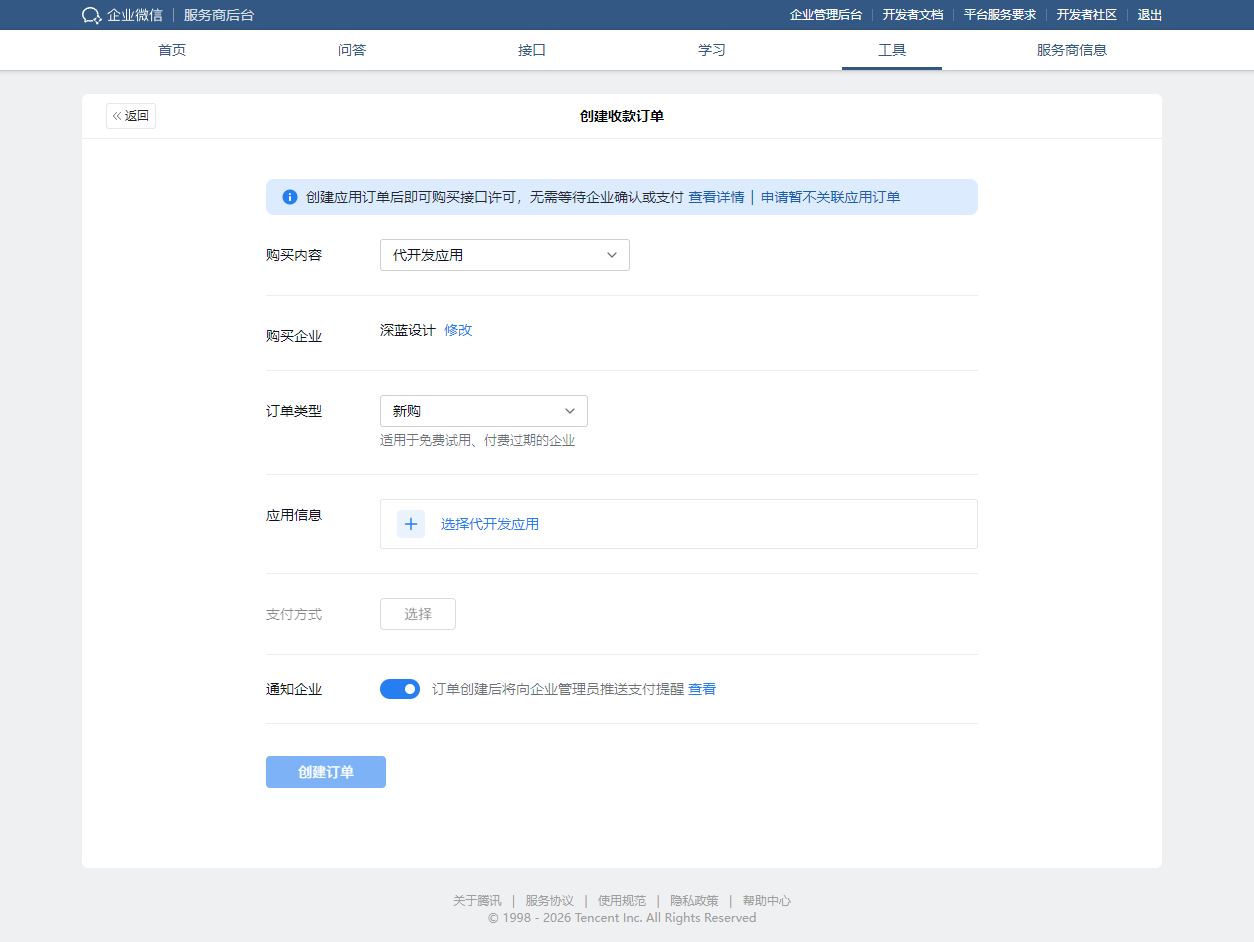Open the 服务商信息 tab
The width and height of the screenshot is (1254, 942).
[1071, 50]
